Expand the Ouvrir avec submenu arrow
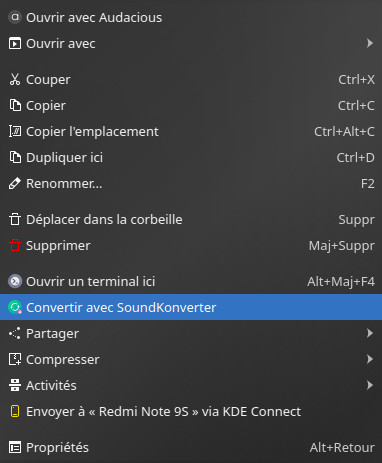 click(369, 43)
